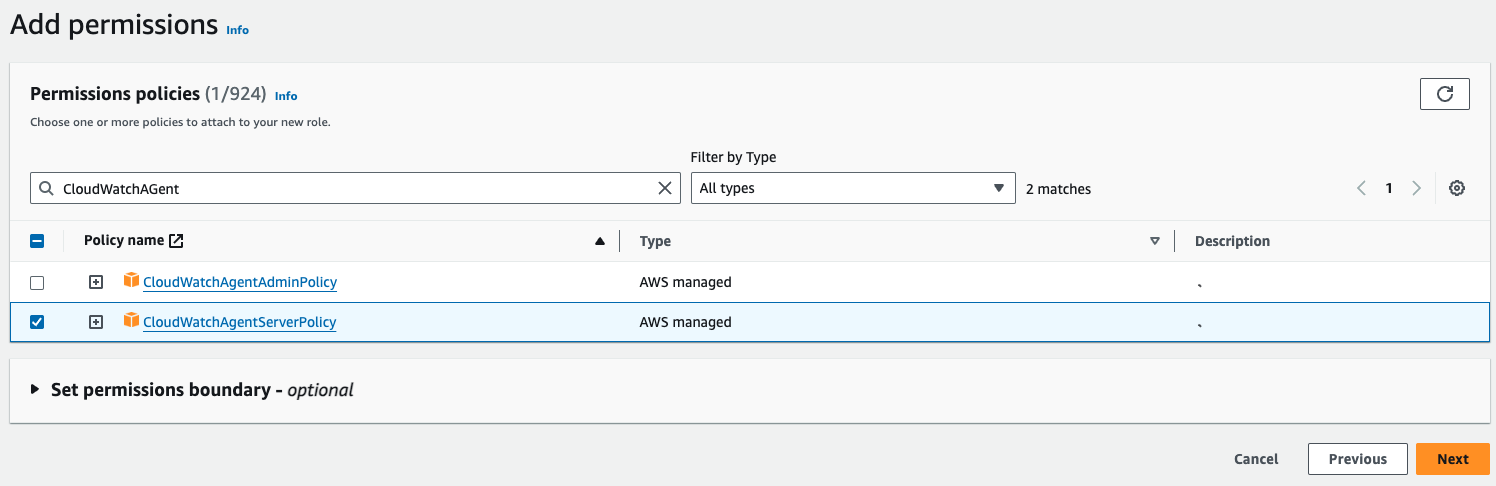Click the Cancel button

point(1256,459)
